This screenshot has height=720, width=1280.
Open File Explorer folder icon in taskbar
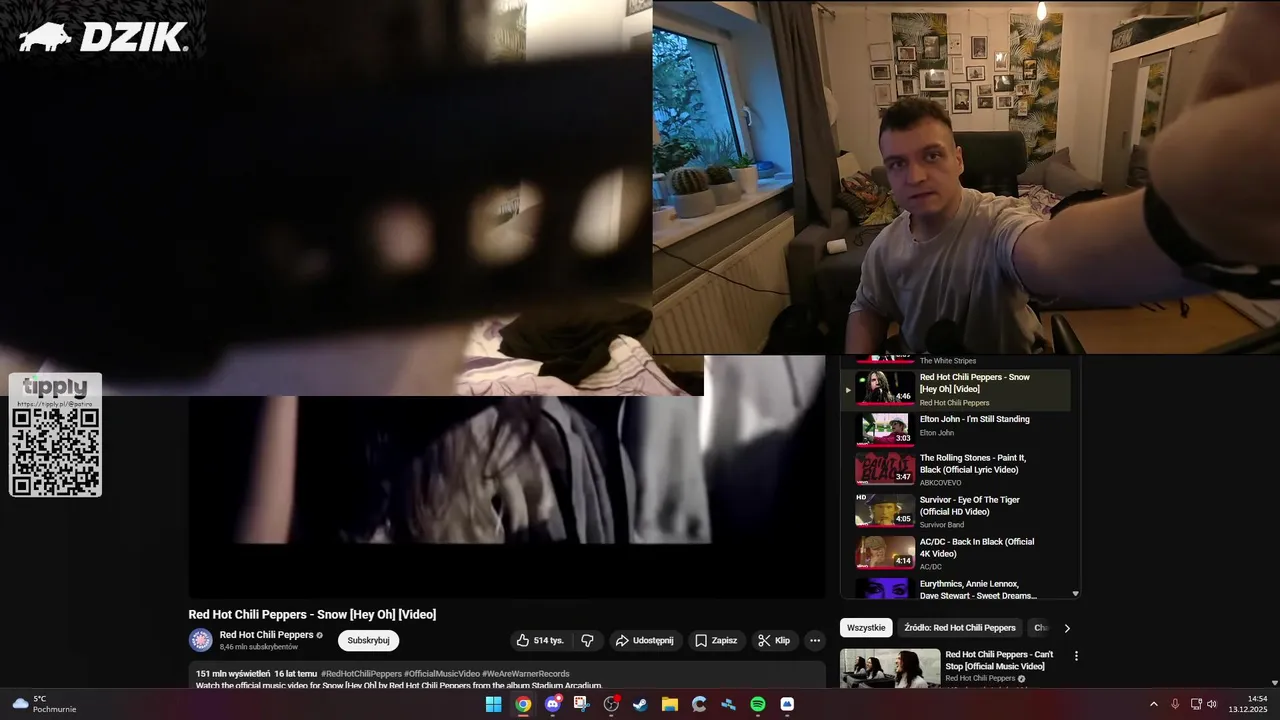point(670,704)
